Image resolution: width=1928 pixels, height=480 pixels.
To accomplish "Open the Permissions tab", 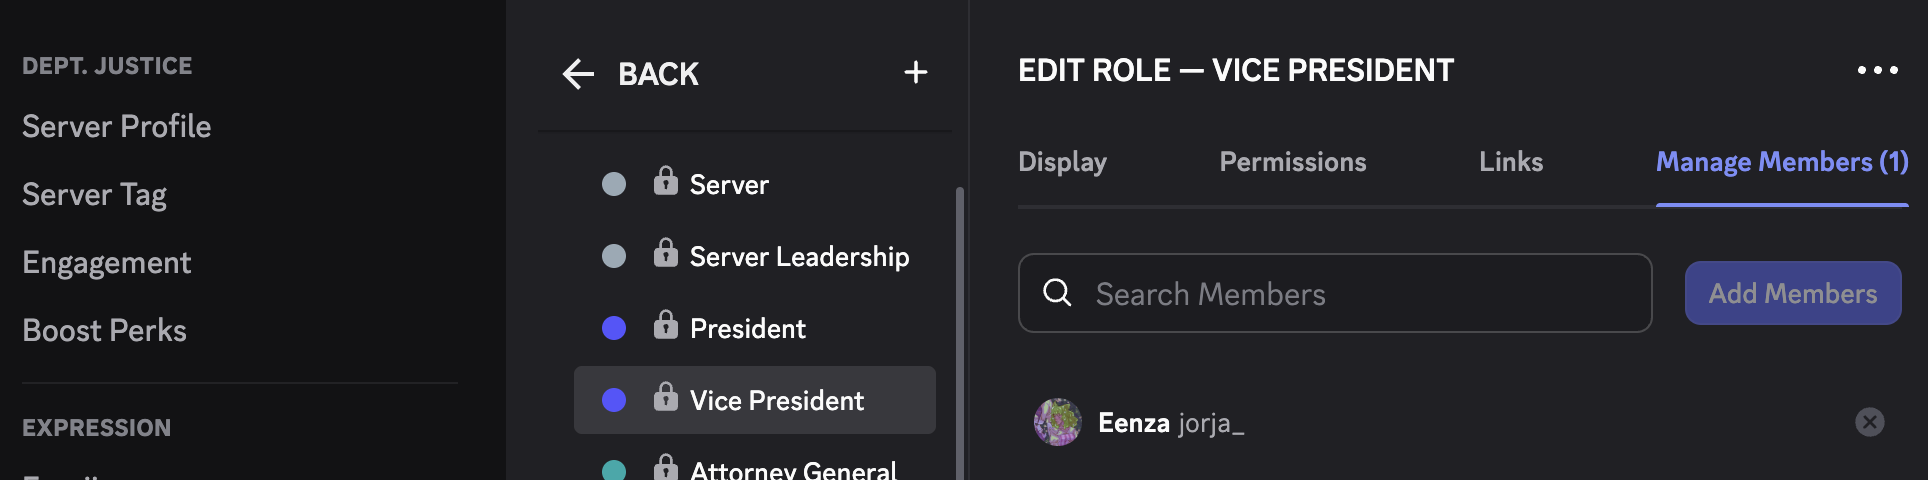I will click(x=1292, y=162).
